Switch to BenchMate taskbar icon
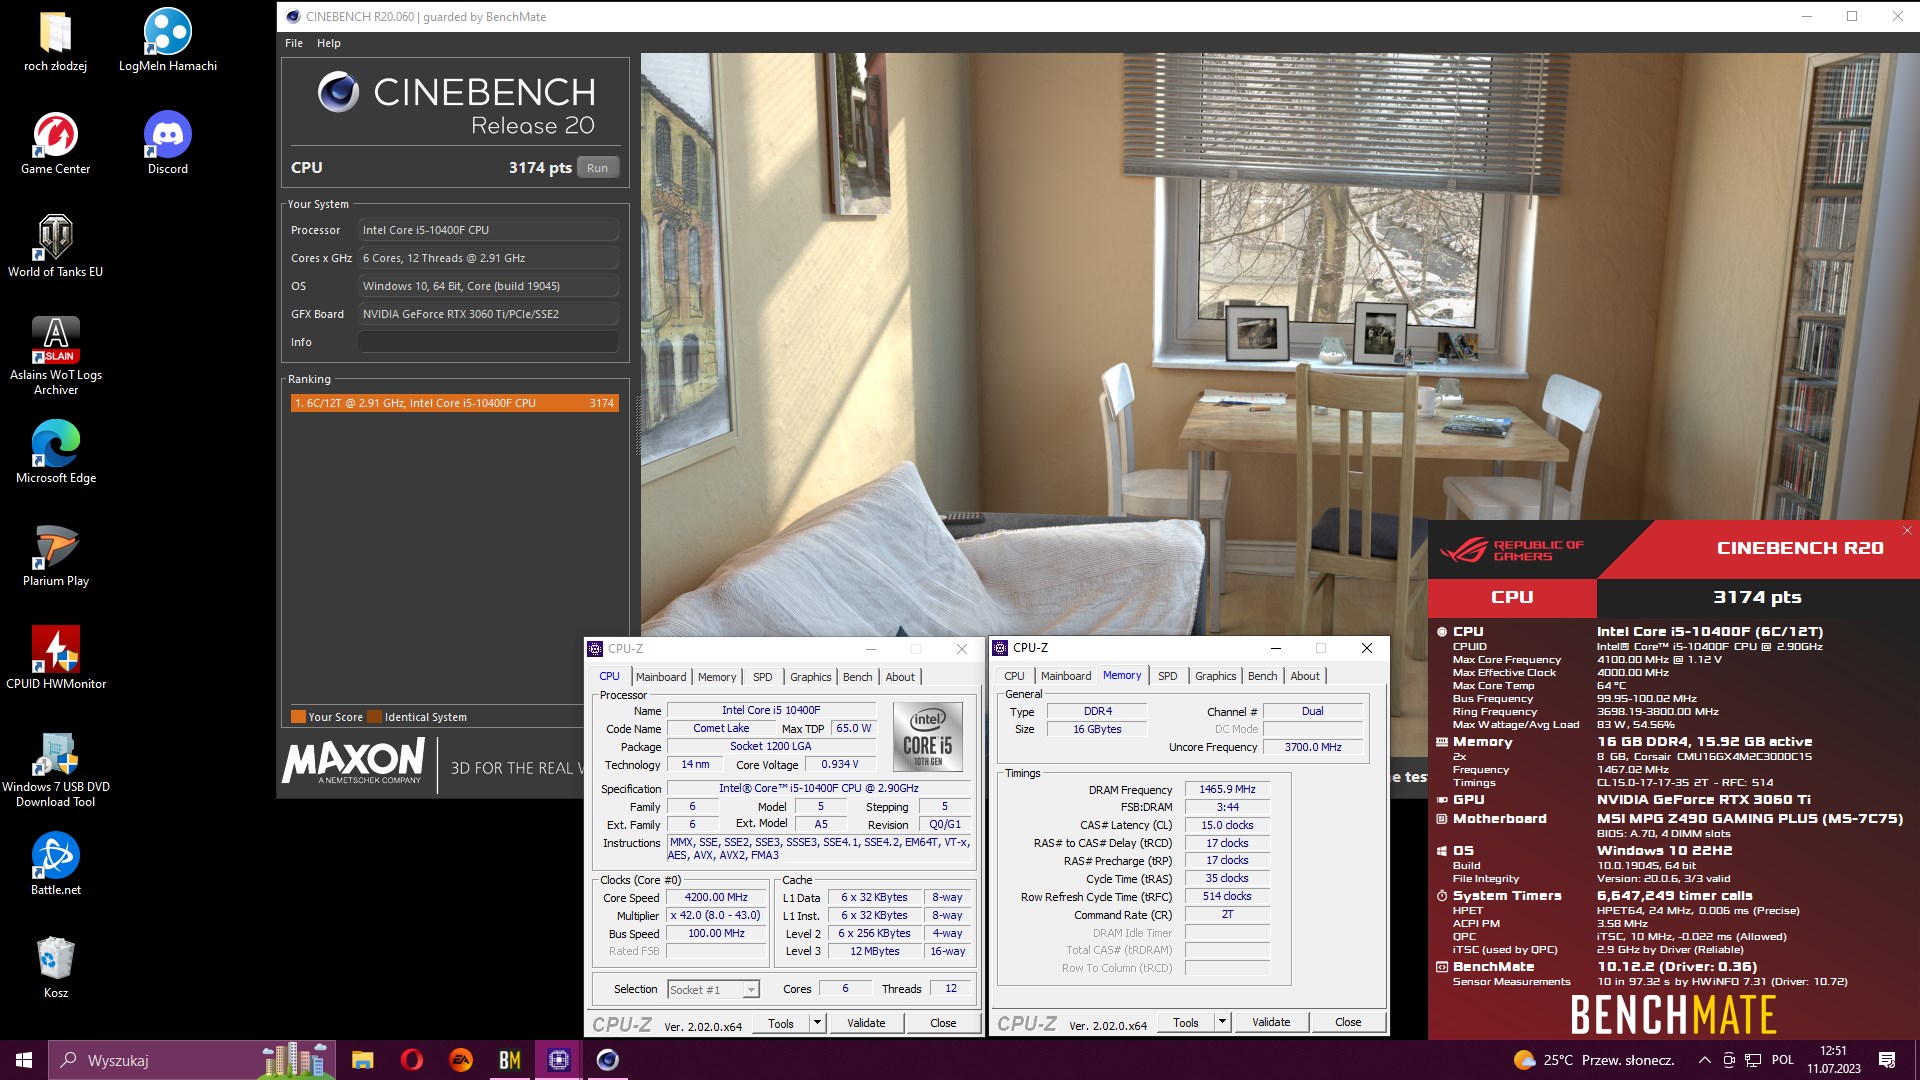 tap(510, 1060)
